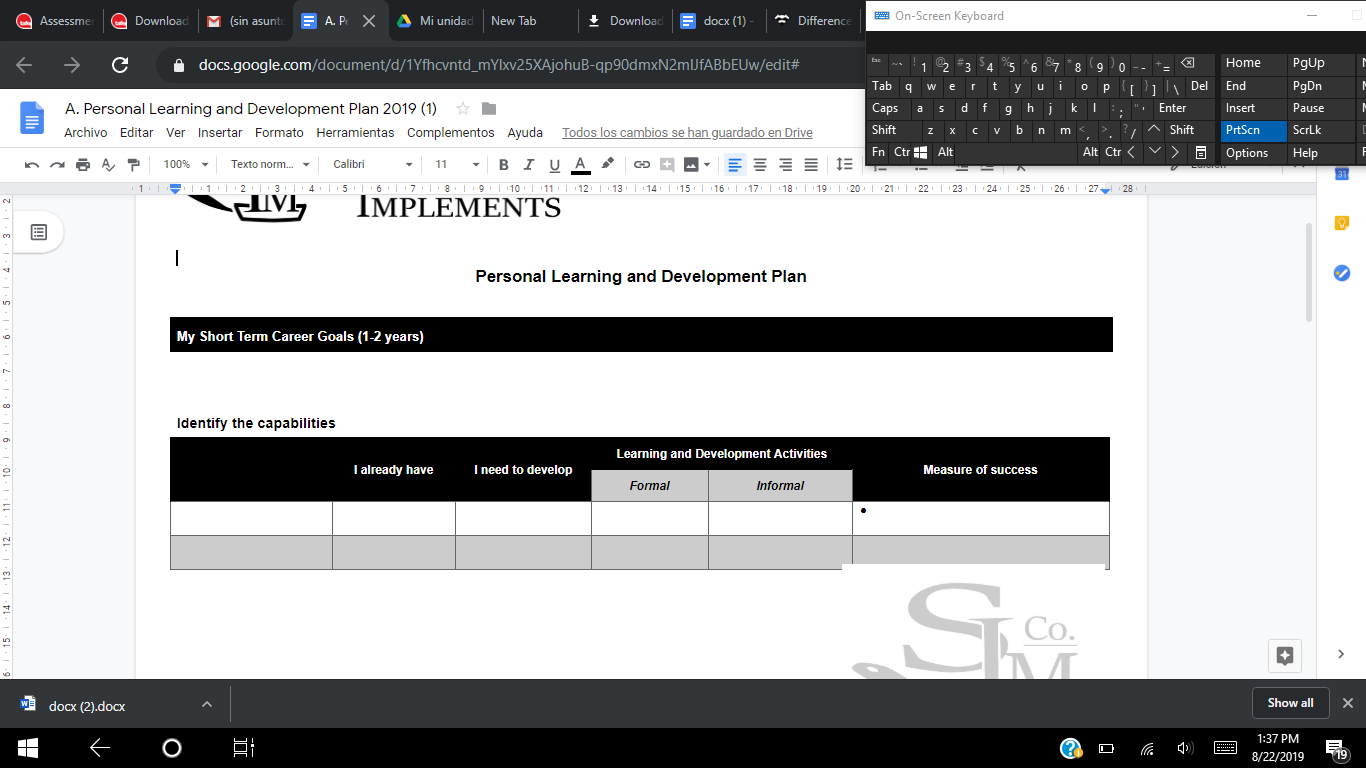Open the Texto normal style dropdown
The width and height of the screenshot is (1366, 768).
click(x=270, y=165)
